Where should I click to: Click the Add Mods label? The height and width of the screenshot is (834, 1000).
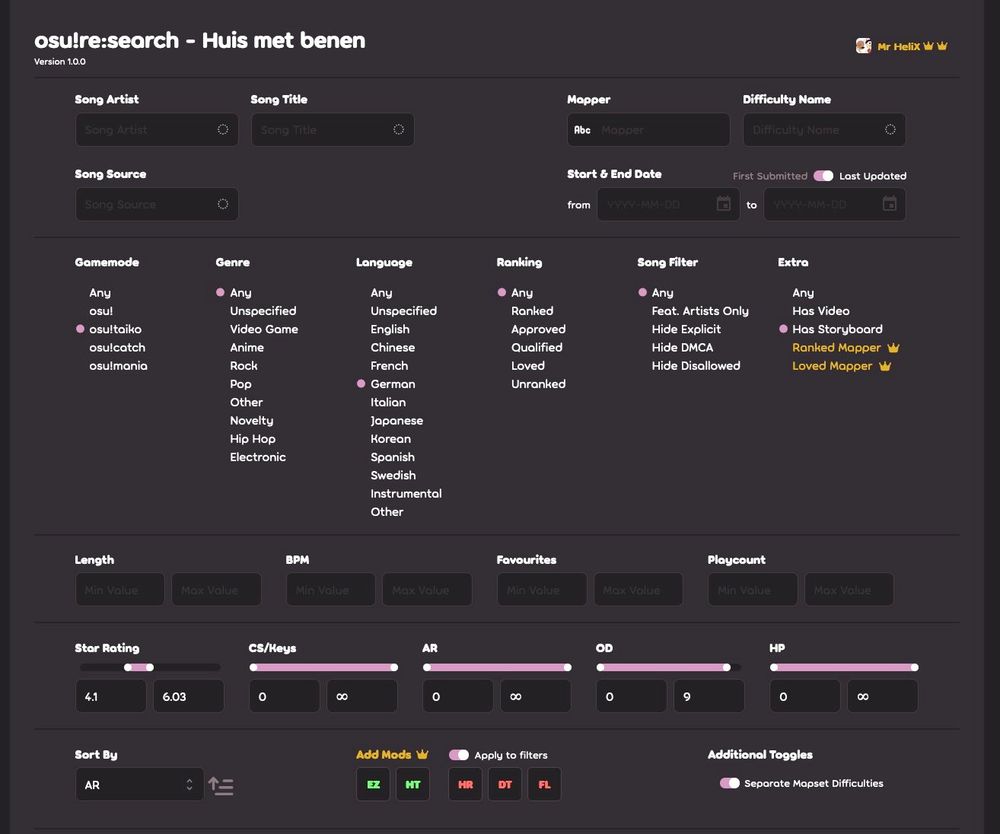[383, 754]
